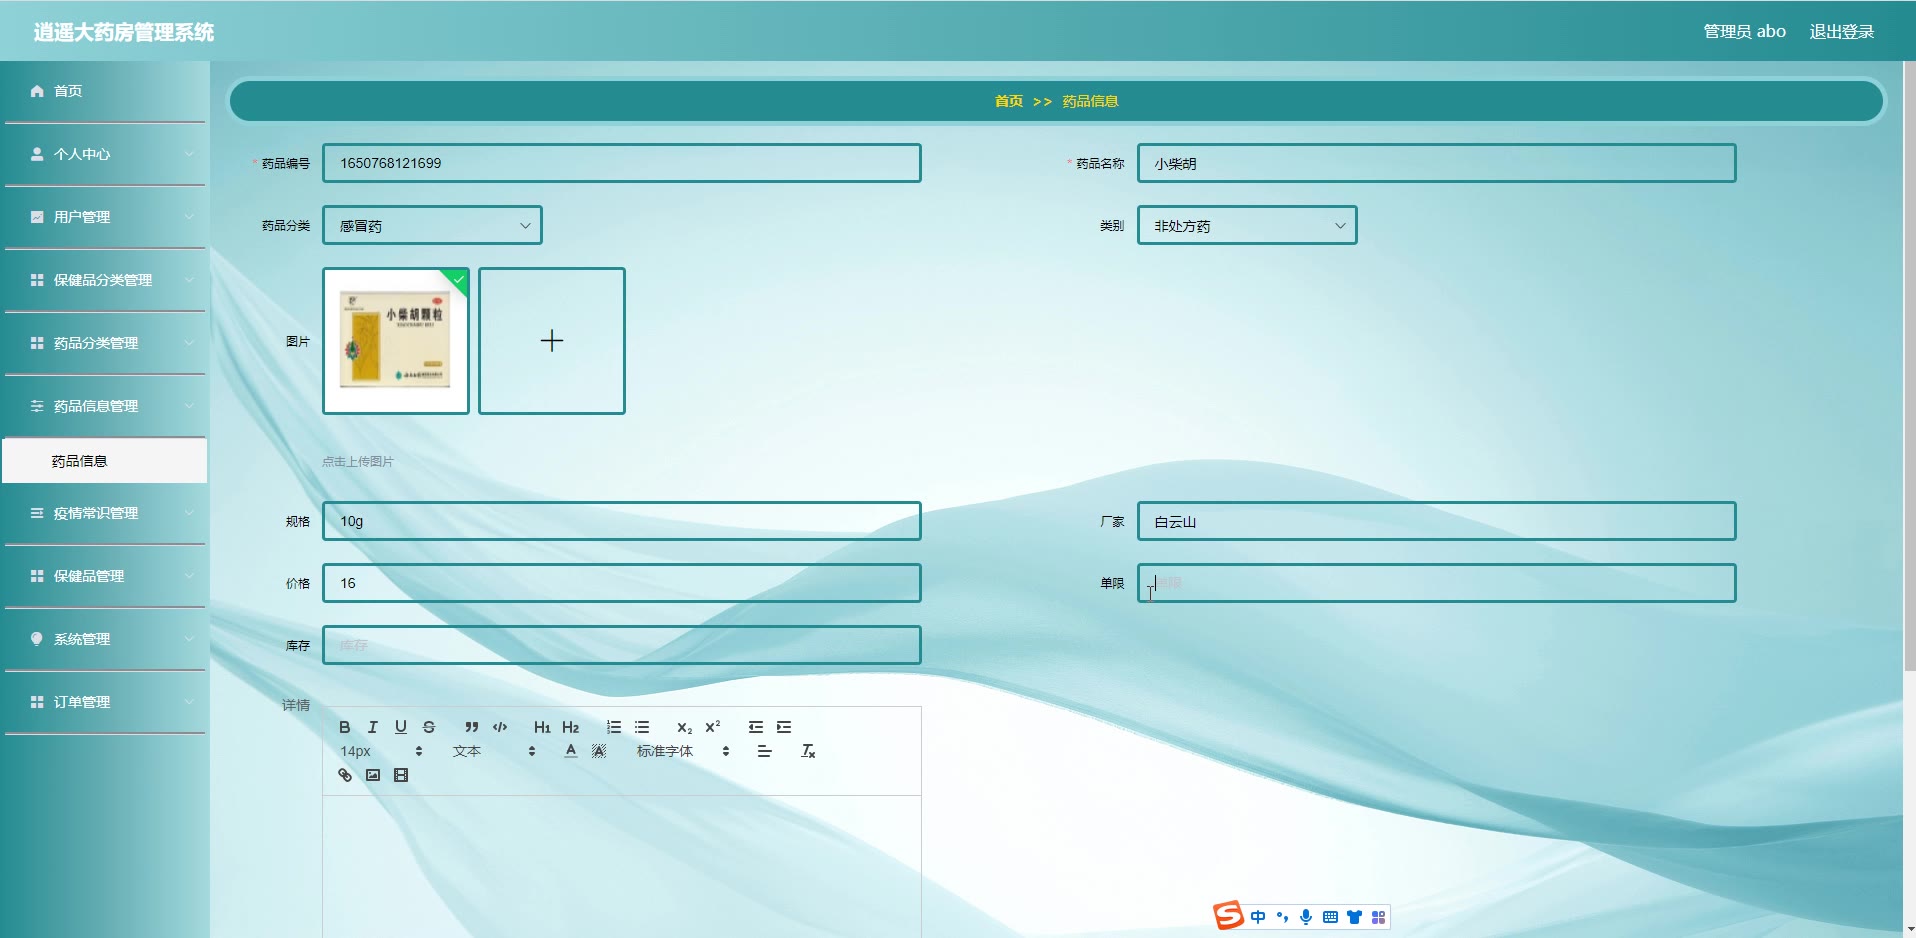Focus the 规格 input field
Image resolution: width=1916 pixels, height=938 pixels.
(621, 521)
